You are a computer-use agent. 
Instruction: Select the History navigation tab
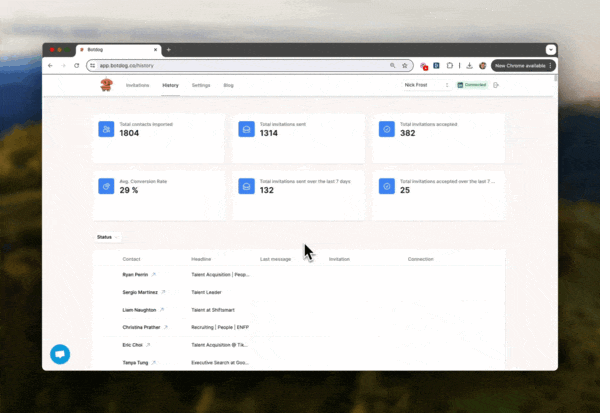click(x=170, y=85)
